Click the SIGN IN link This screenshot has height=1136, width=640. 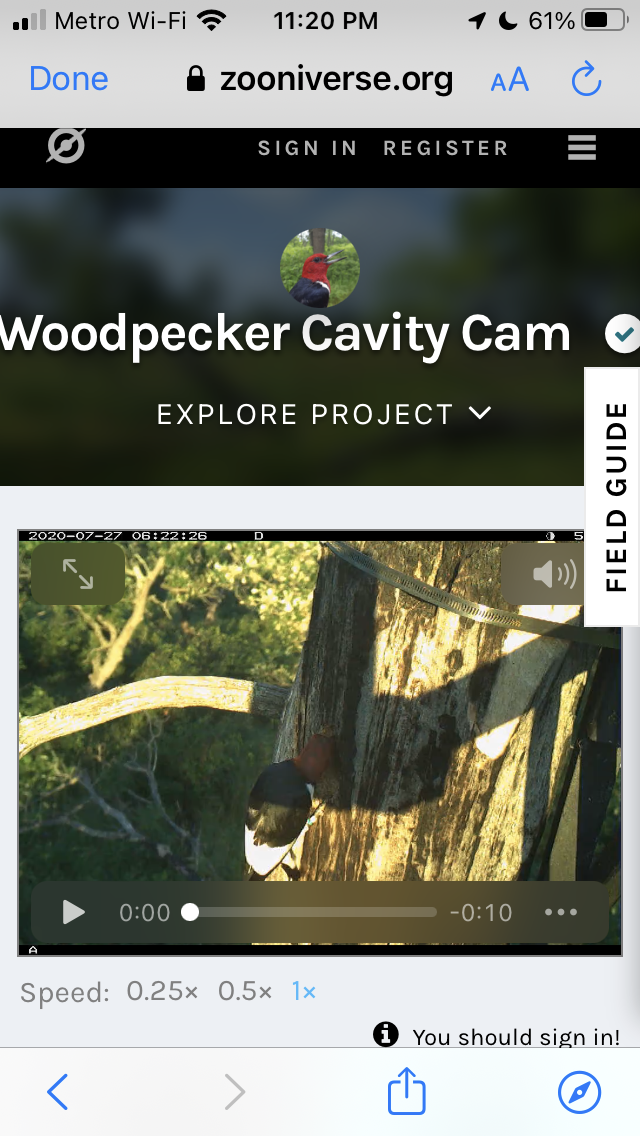[307, 148]
